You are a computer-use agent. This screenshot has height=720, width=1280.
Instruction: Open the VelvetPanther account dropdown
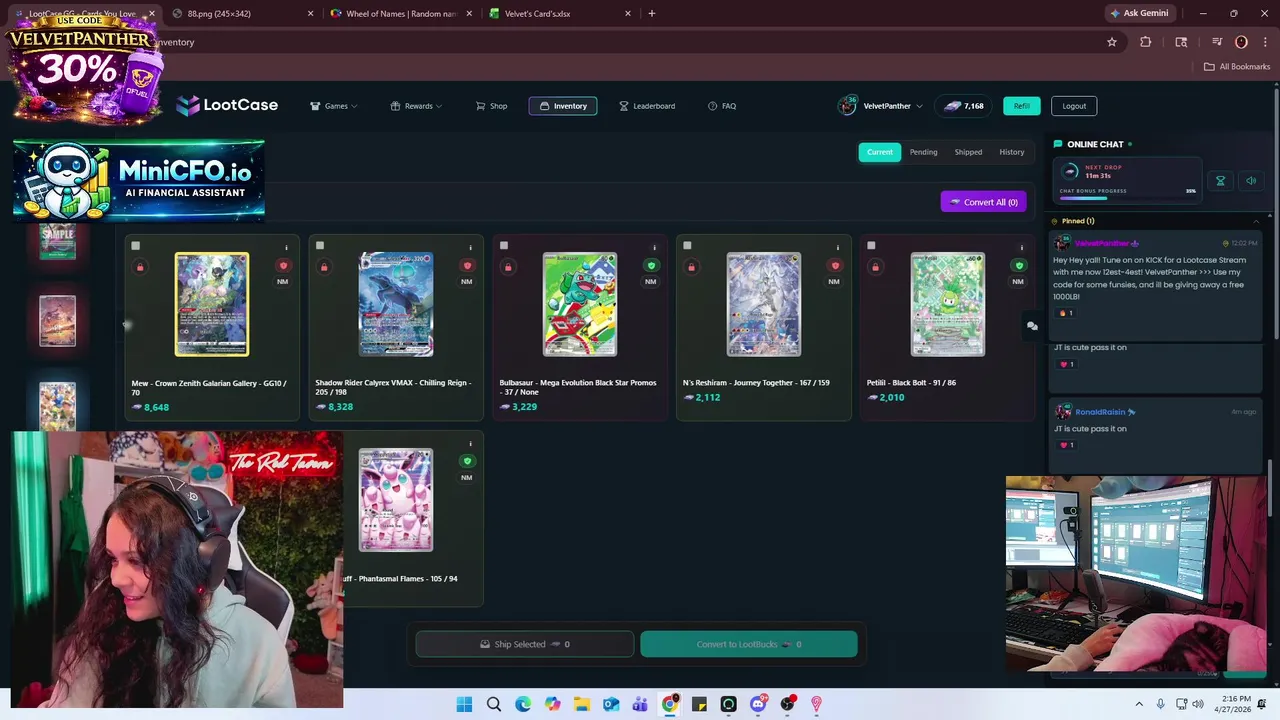coord(880,106)
